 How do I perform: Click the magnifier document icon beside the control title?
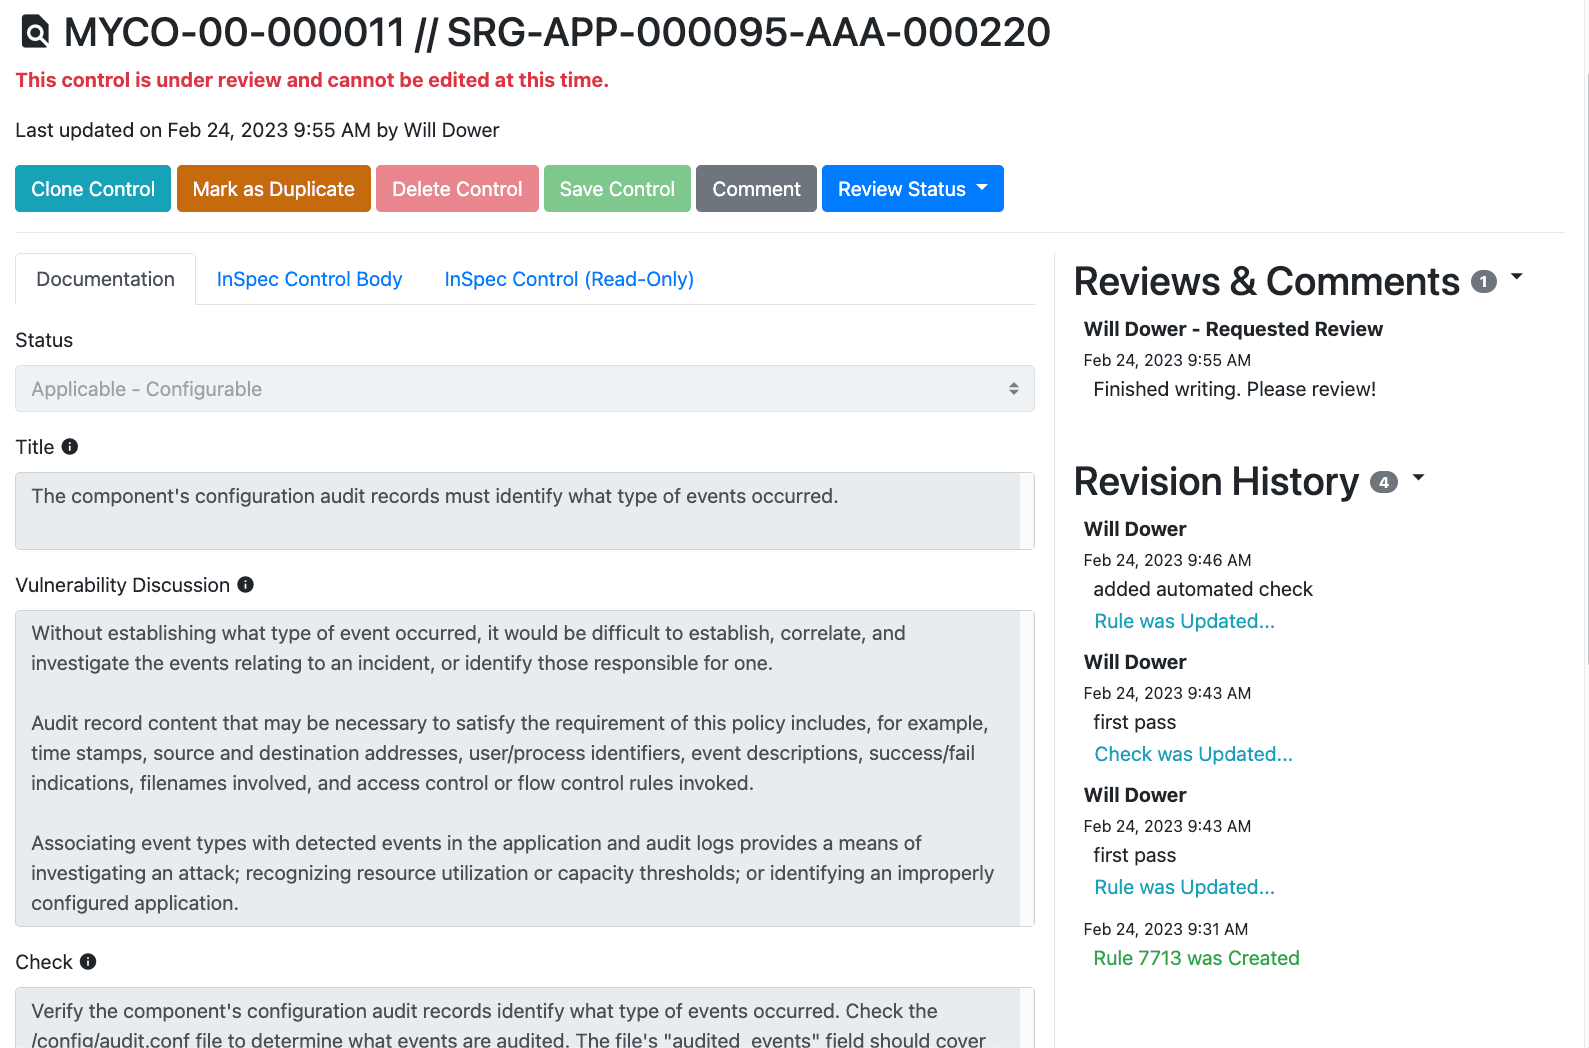[x=35, y=32]
